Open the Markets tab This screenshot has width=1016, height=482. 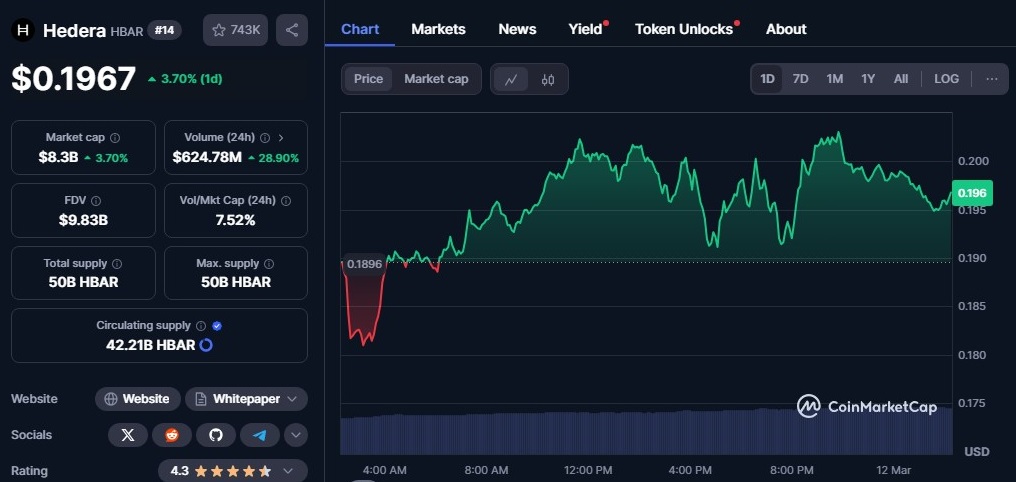(x=438, y=29)
